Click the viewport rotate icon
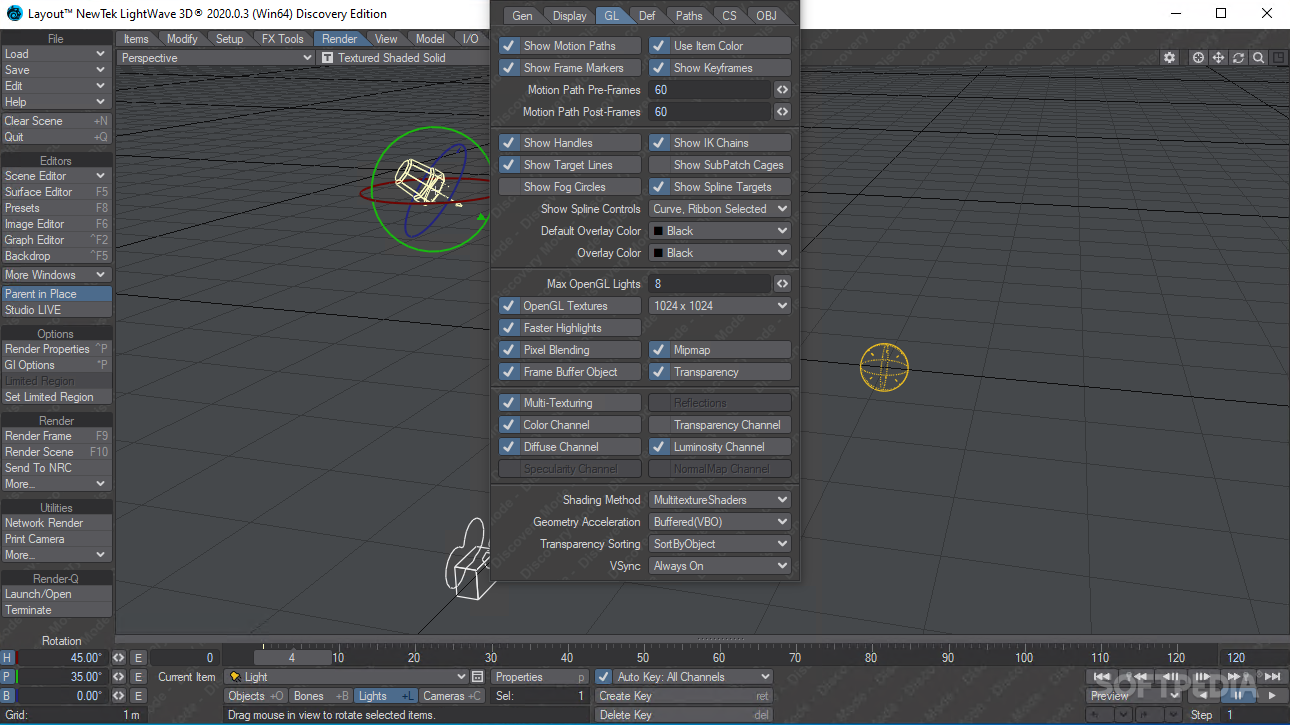Viewport: 1290px width, 725px height. click(x=1238, y=58)
